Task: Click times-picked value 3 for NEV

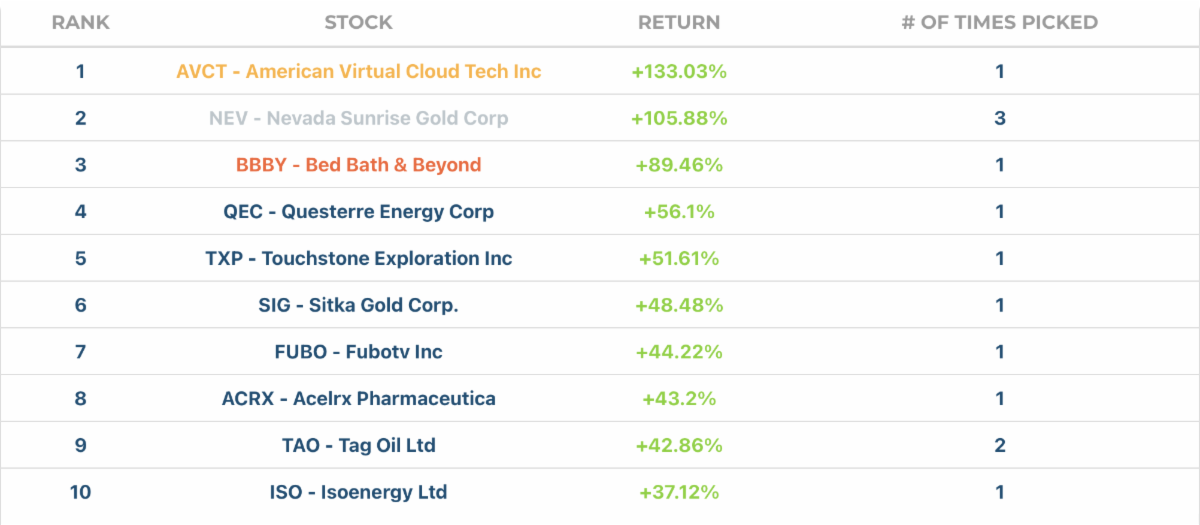Action: pos(999,118)
